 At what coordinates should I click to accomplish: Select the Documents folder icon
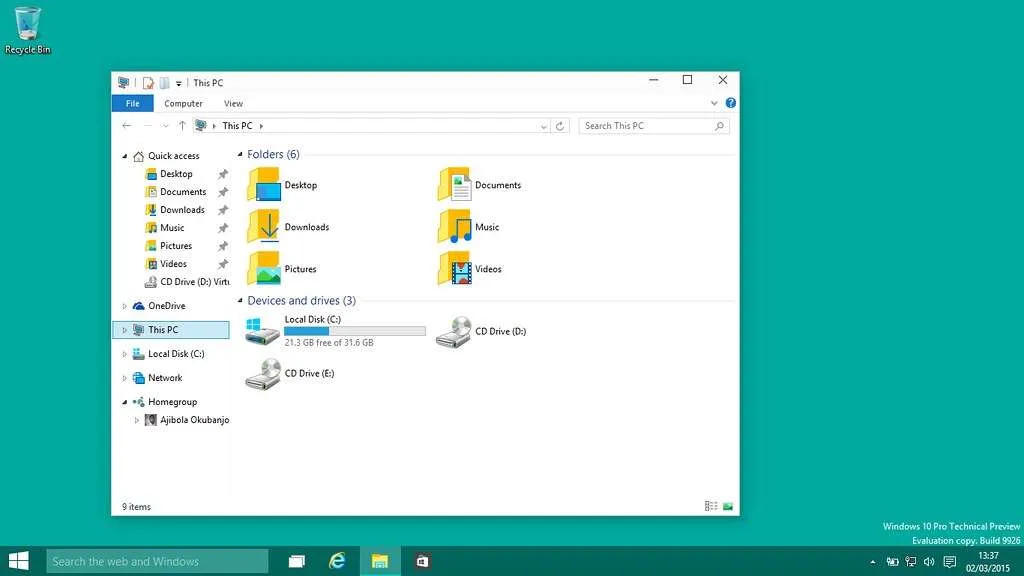click(x=455, y=184)
